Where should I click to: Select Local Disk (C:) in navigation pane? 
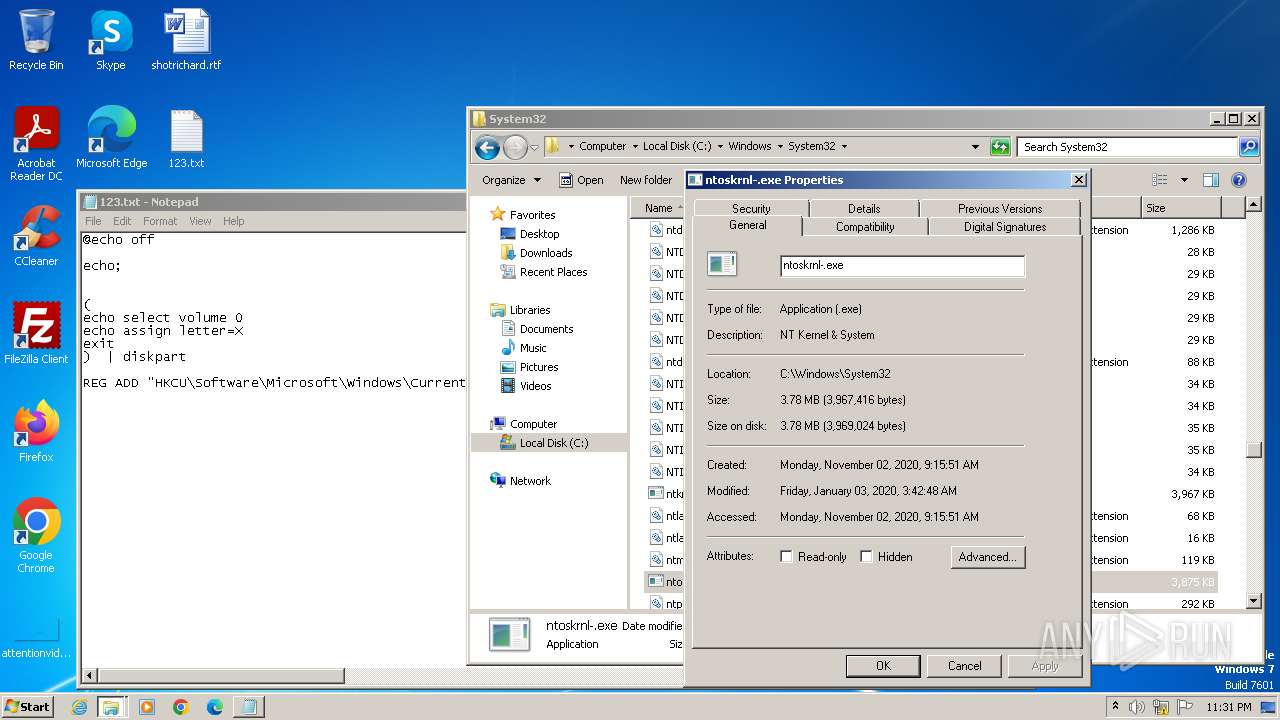[x=554, y=443]
